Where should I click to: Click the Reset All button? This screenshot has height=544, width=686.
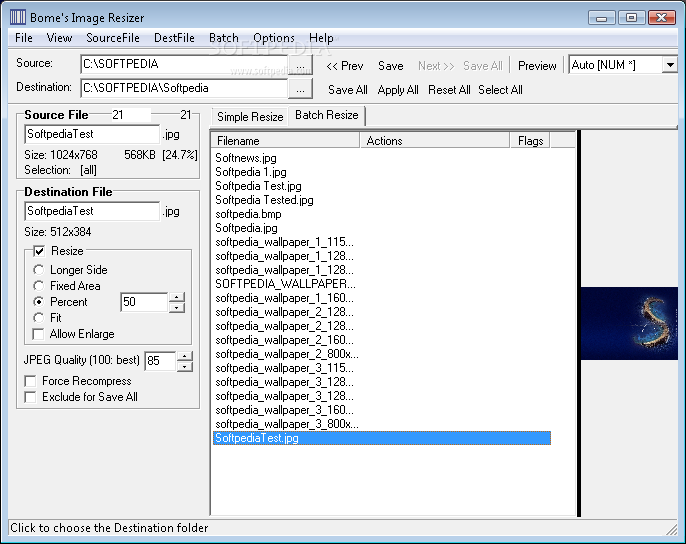click(x=449, y=90)
